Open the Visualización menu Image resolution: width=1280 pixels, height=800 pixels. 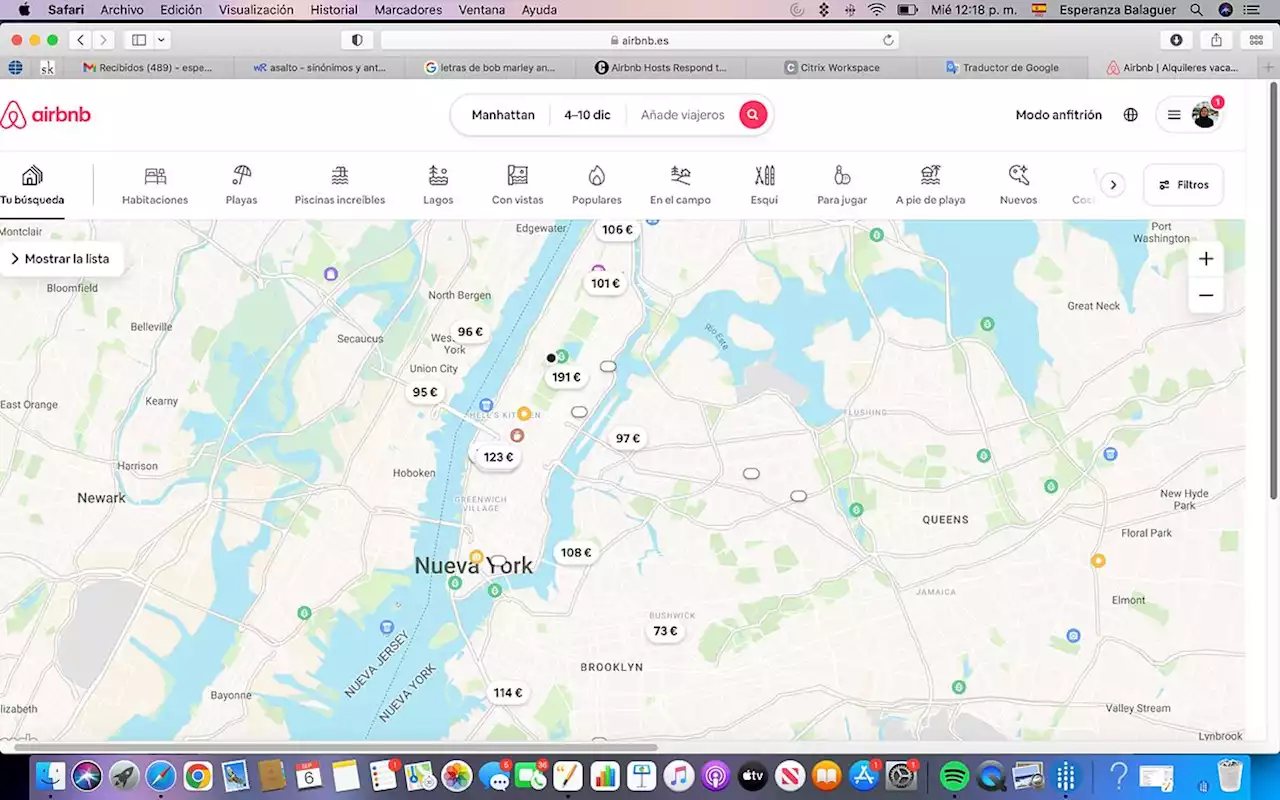[x=256, y=10]
